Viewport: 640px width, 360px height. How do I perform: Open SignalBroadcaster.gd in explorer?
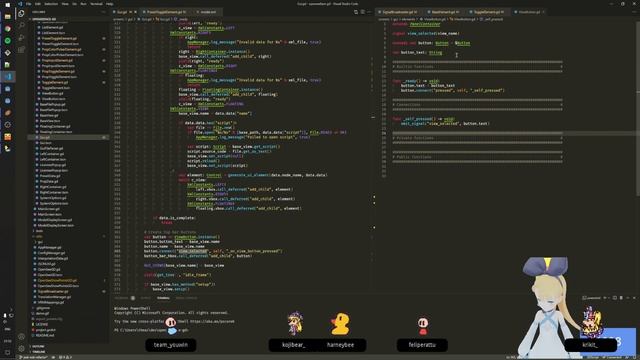pos(53,291)
